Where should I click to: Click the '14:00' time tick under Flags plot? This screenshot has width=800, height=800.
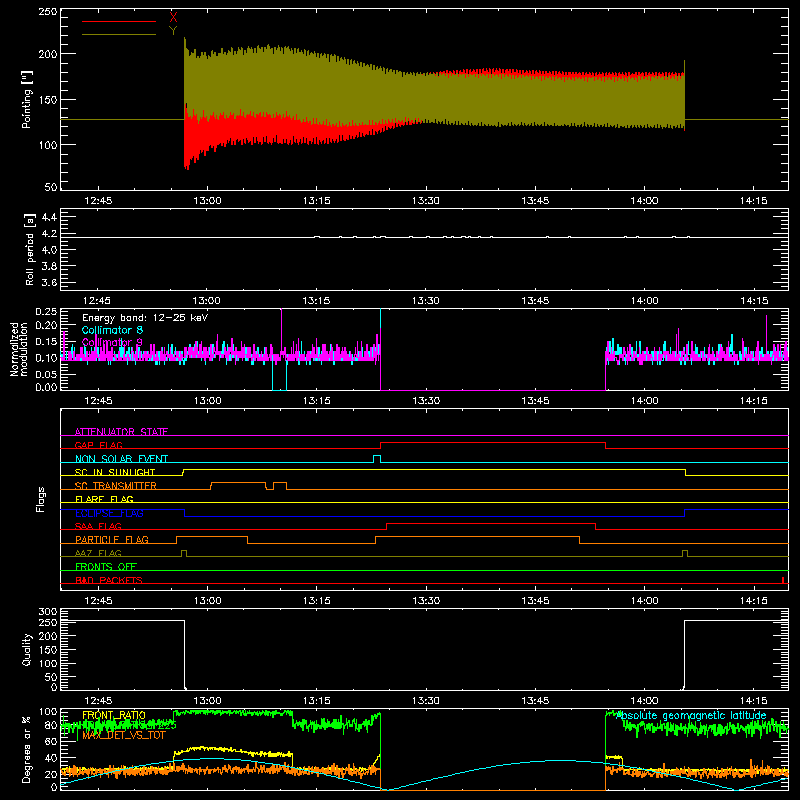[x=644, y=601]
